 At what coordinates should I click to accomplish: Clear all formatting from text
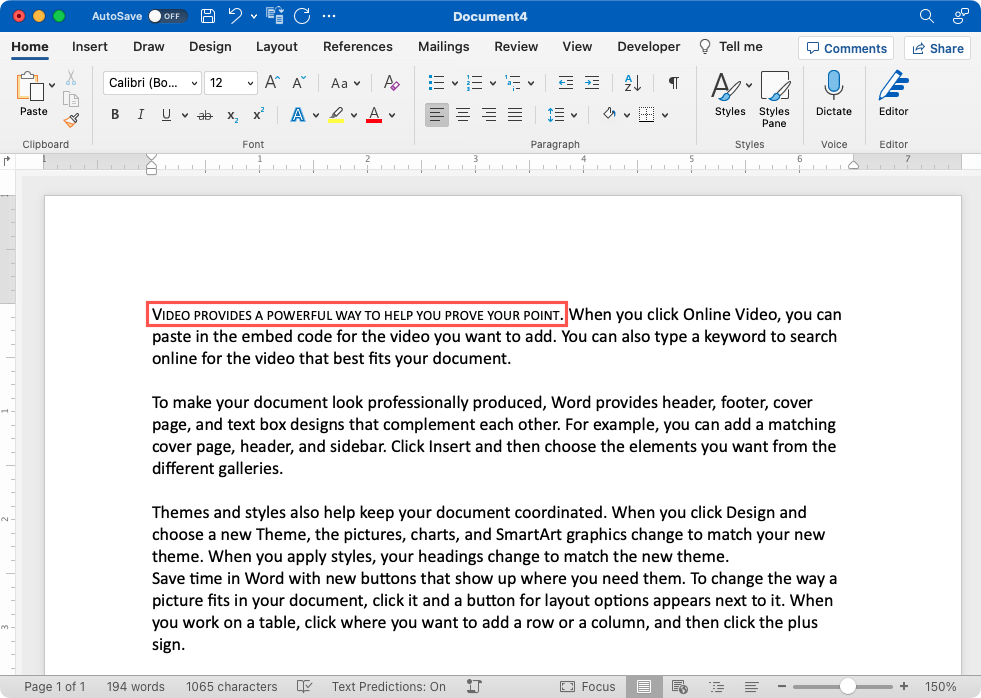[x=391, y=83]
